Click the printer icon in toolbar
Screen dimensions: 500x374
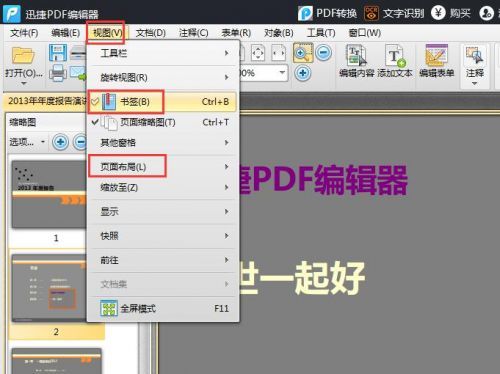58,73
